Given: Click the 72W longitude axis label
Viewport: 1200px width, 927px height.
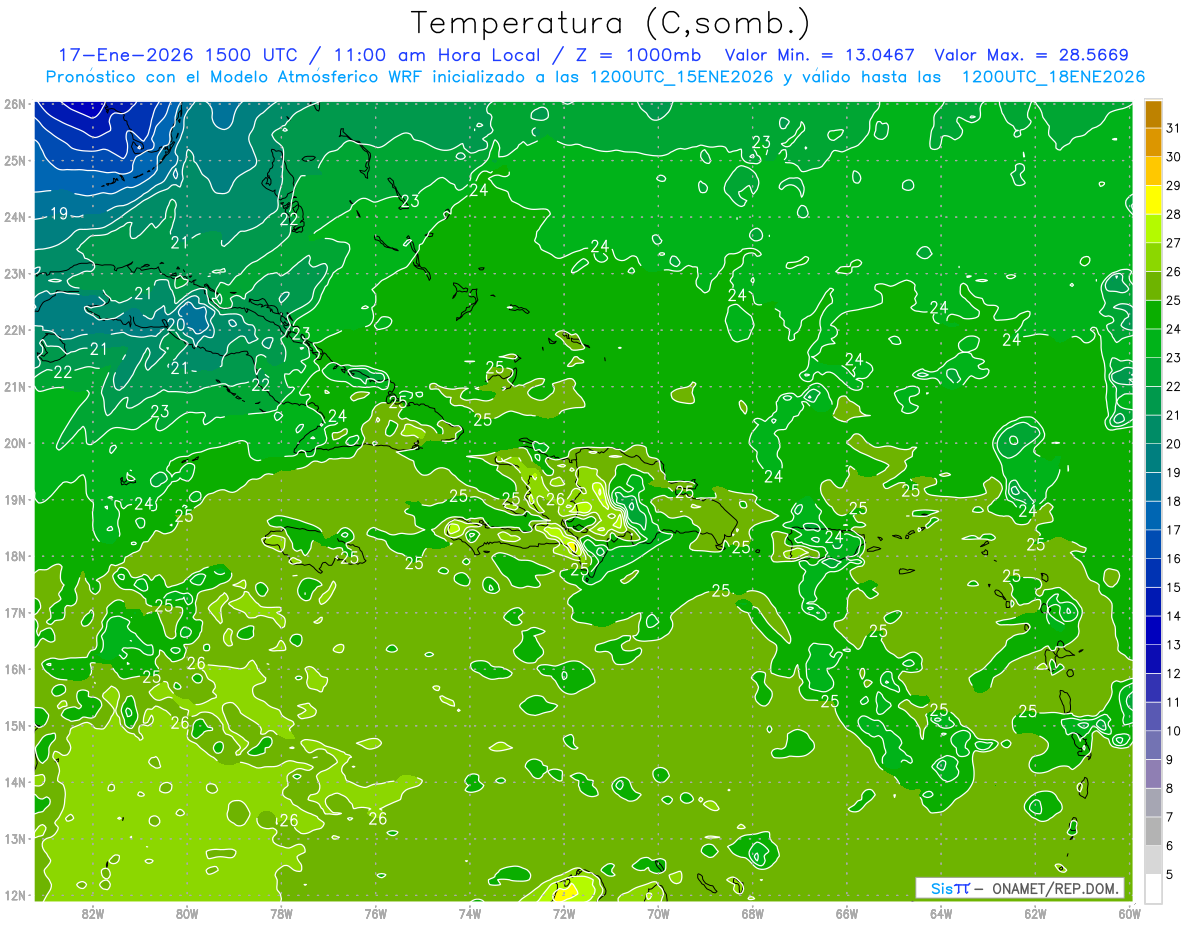Looking at the screenshot, I should [x=564, y=913].
